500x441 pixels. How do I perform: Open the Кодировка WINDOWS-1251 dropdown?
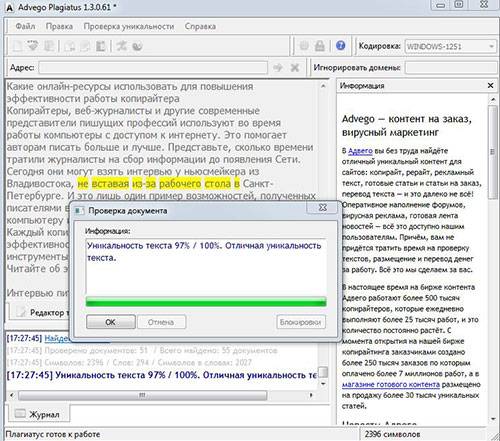(450, 46)
